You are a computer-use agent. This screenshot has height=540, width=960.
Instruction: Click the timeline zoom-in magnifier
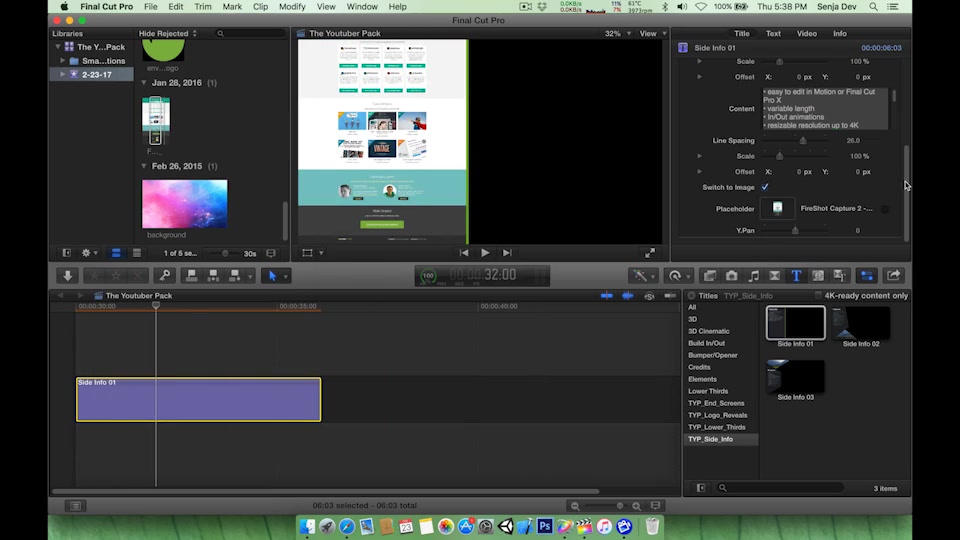pos(636,506)
